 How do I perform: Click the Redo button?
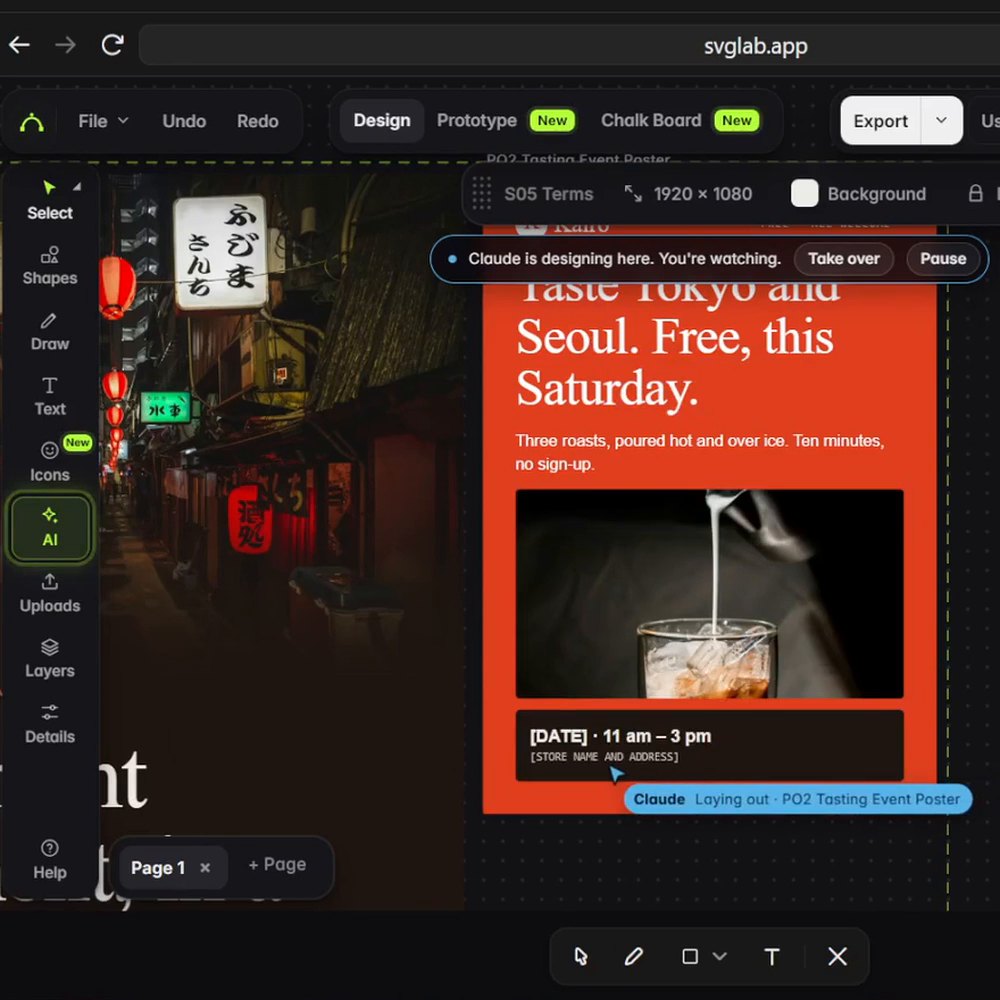point(258,121)
